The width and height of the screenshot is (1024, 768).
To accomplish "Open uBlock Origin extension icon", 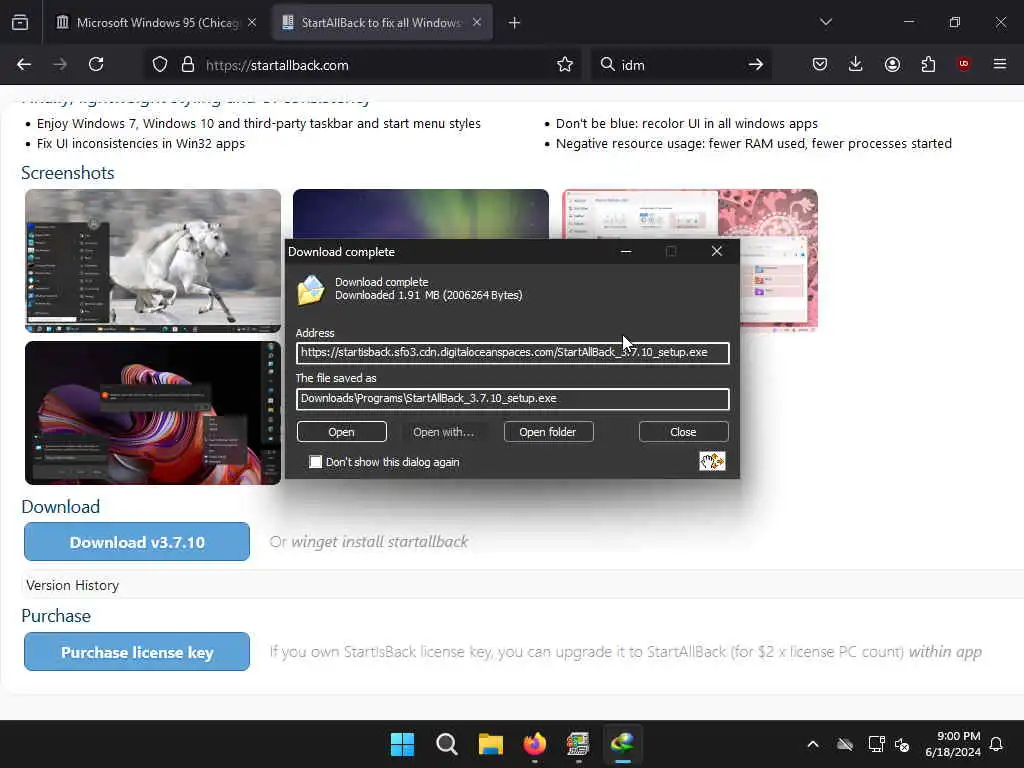I will coord(963,64).
